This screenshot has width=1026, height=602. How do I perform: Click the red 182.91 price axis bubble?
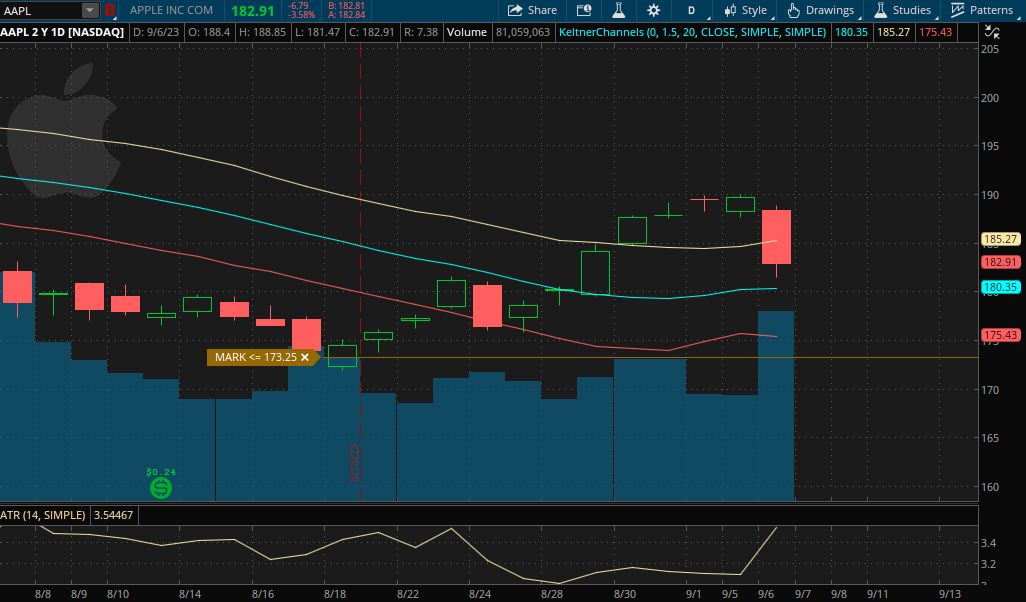tap(1001, 262)
